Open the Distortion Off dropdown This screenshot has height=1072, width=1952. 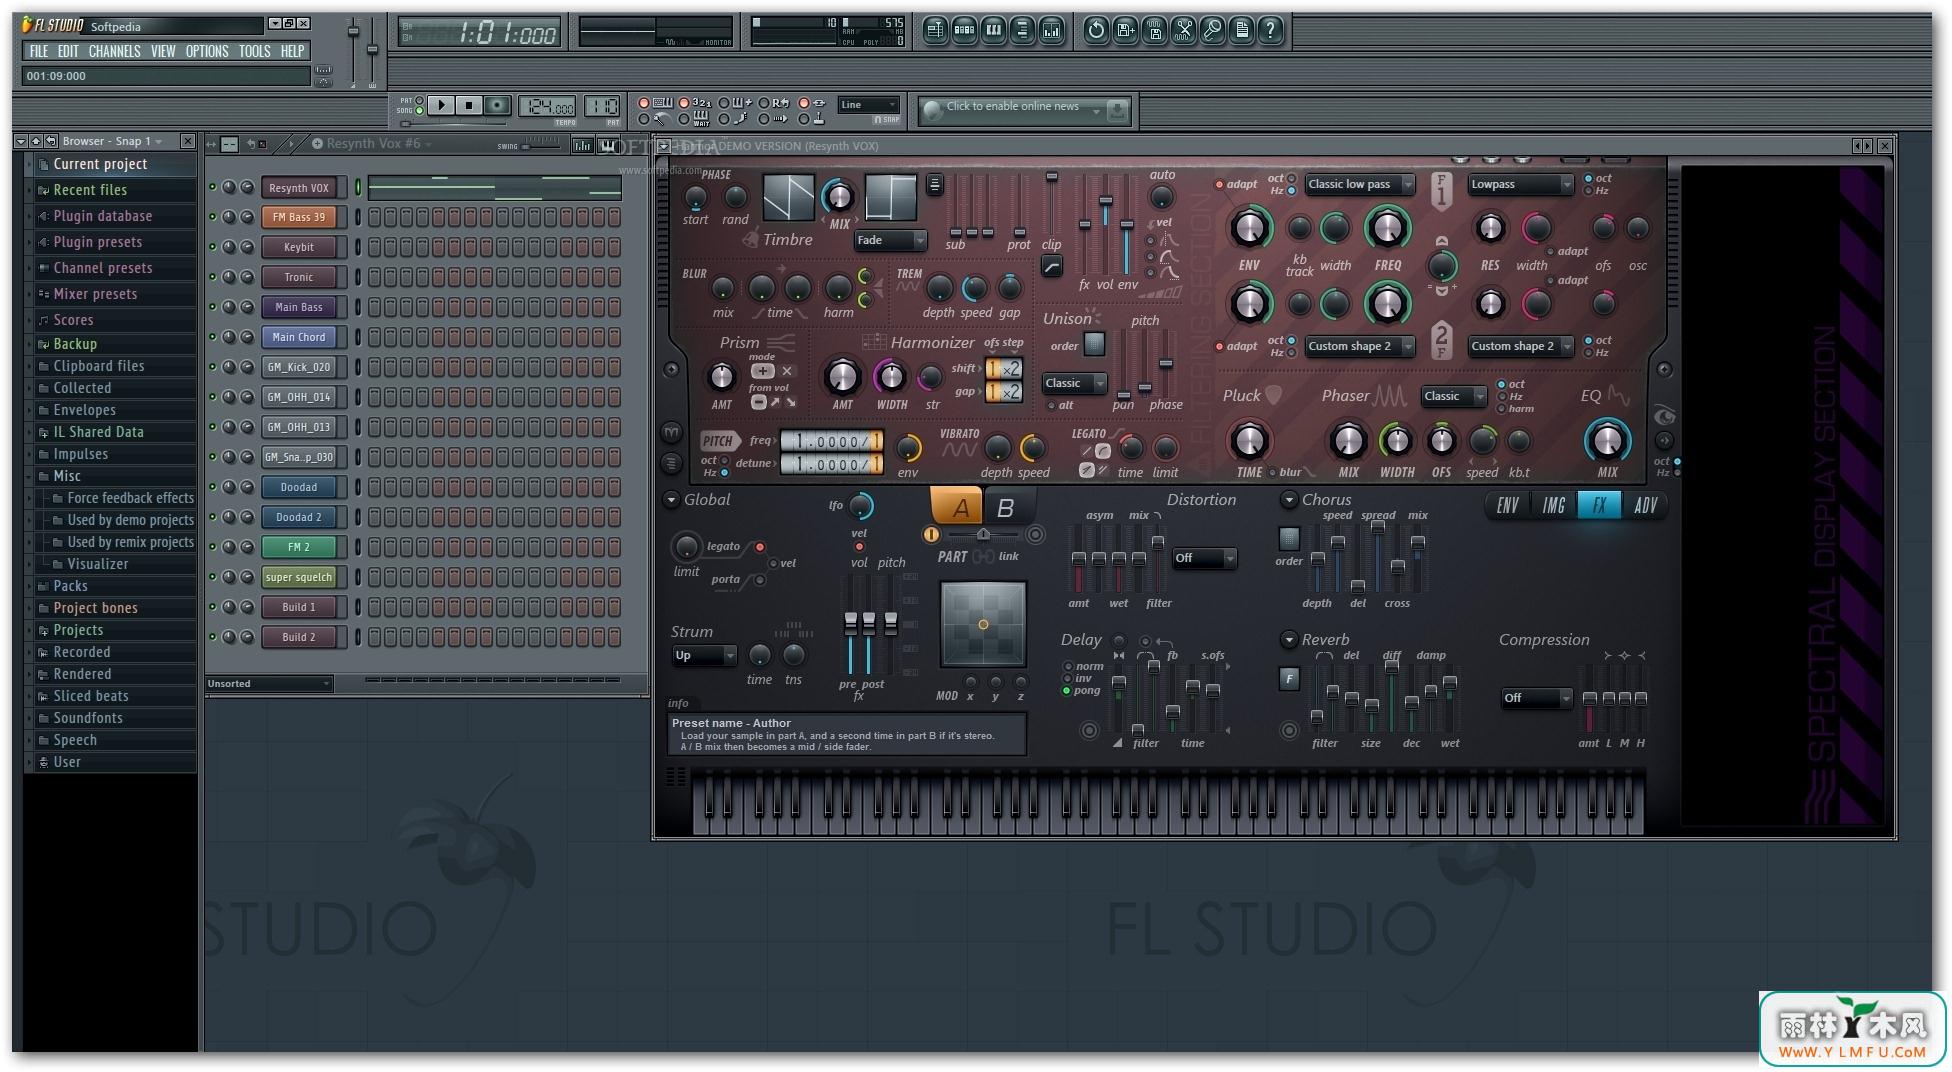point(1205,558)
